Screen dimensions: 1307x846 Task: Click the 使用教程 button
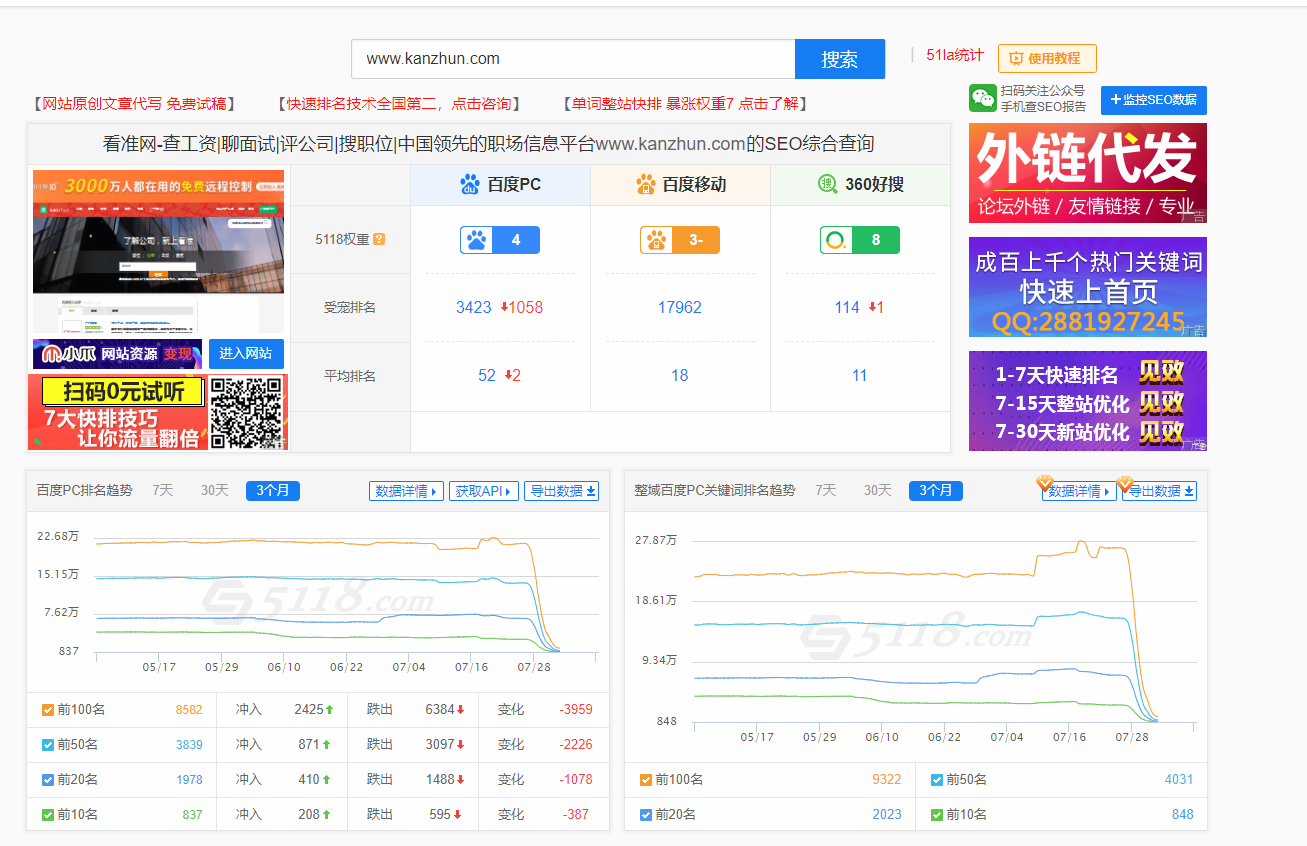1047,58
